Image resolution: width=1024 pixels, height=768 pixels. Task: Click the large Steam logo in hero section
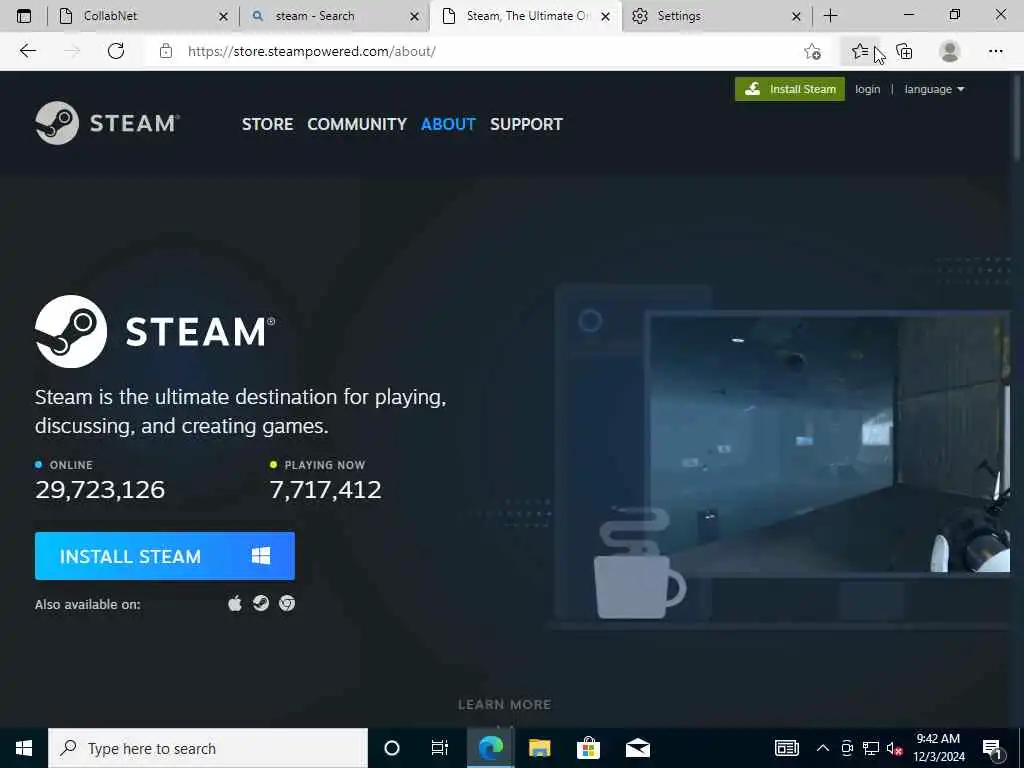[x=155, y=331]
